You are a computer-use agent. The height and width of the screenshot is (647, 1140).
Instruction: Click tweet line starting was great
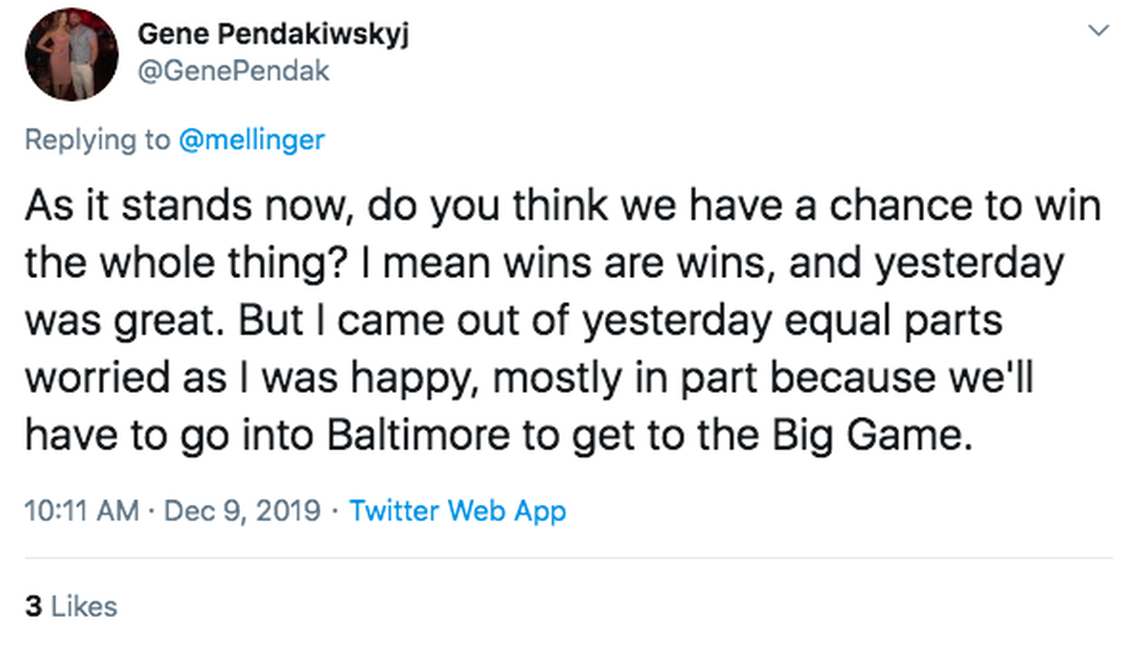coord(513,321)
